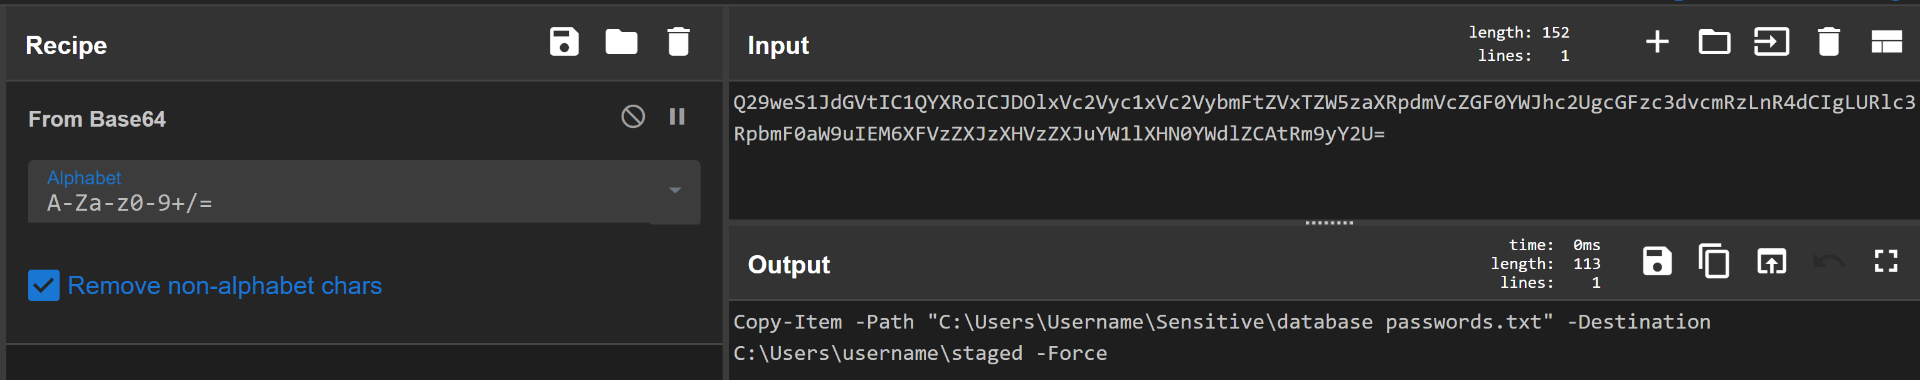Viewport: 1920px width, 380px height.
Task: Save output to file
Action: (x=1657, y=262)
